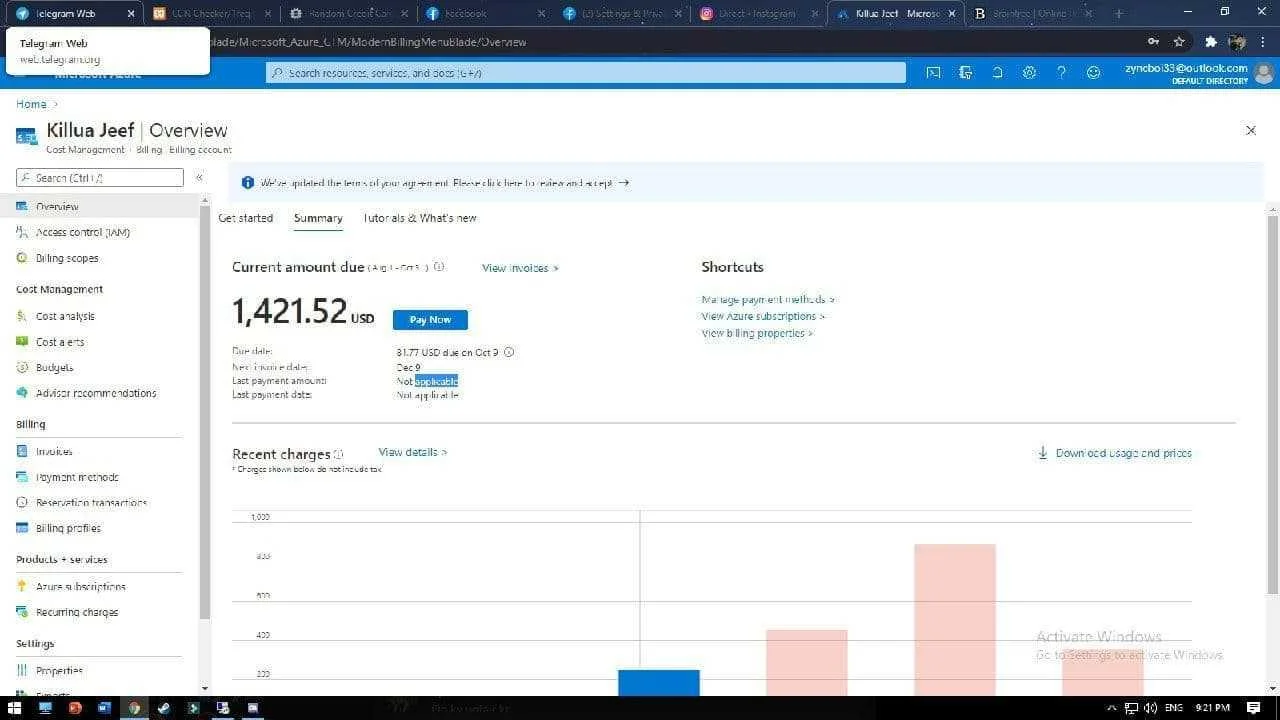The width and height of the screenshot is (1280, 720).
Task: Open the Windows Start menu
Action: (14, 708)
